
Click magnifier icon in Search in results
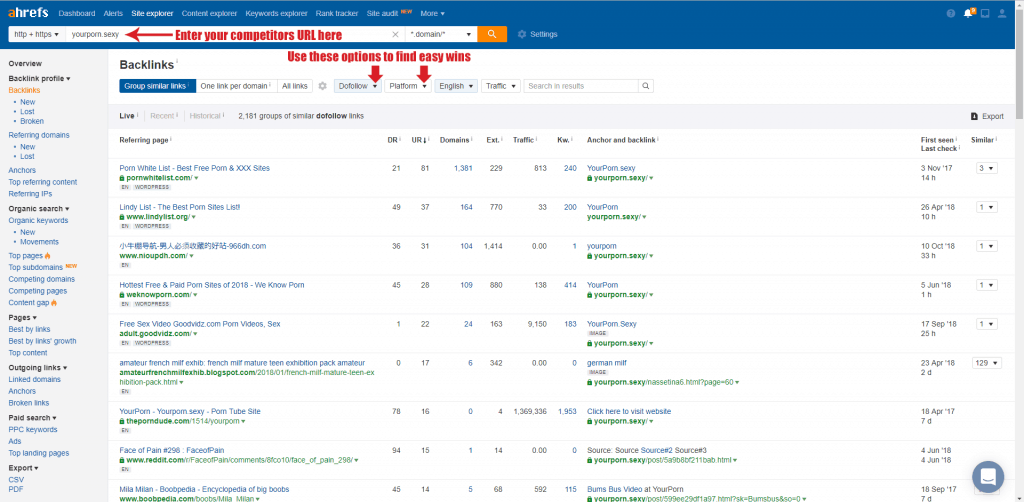tap(645, 86)
